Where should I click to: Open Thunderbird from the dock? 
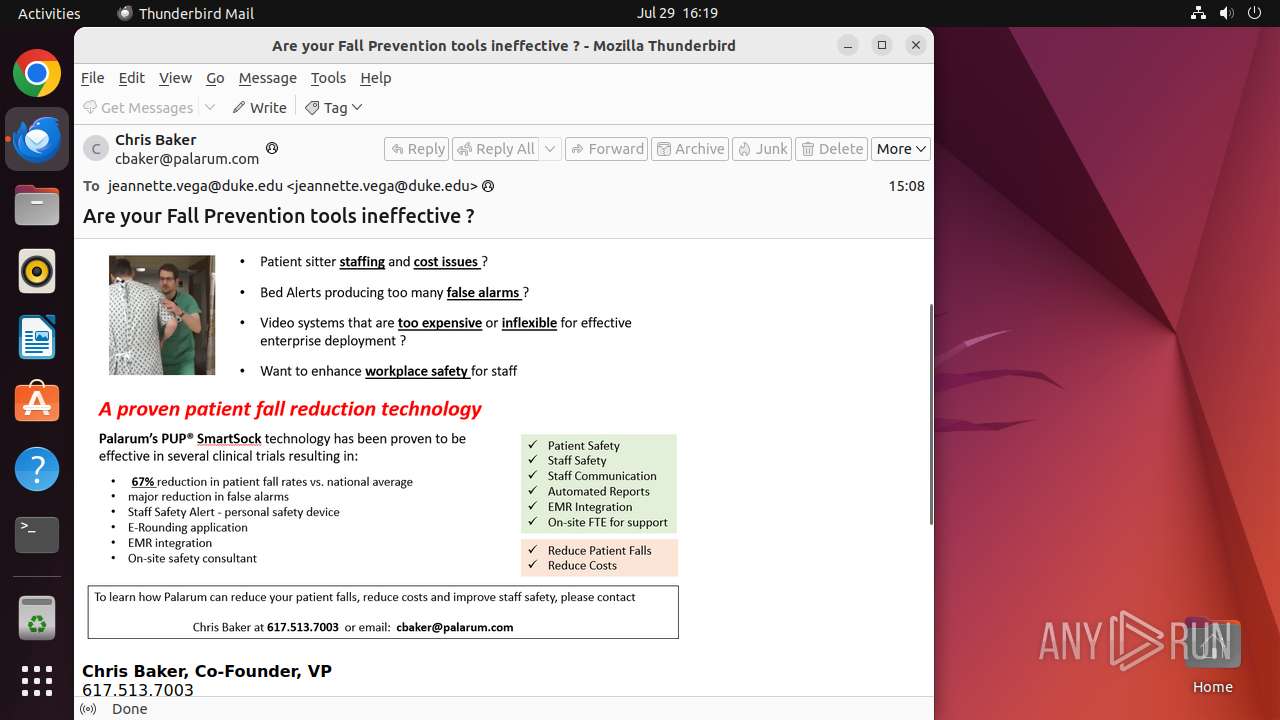point(37,140)
